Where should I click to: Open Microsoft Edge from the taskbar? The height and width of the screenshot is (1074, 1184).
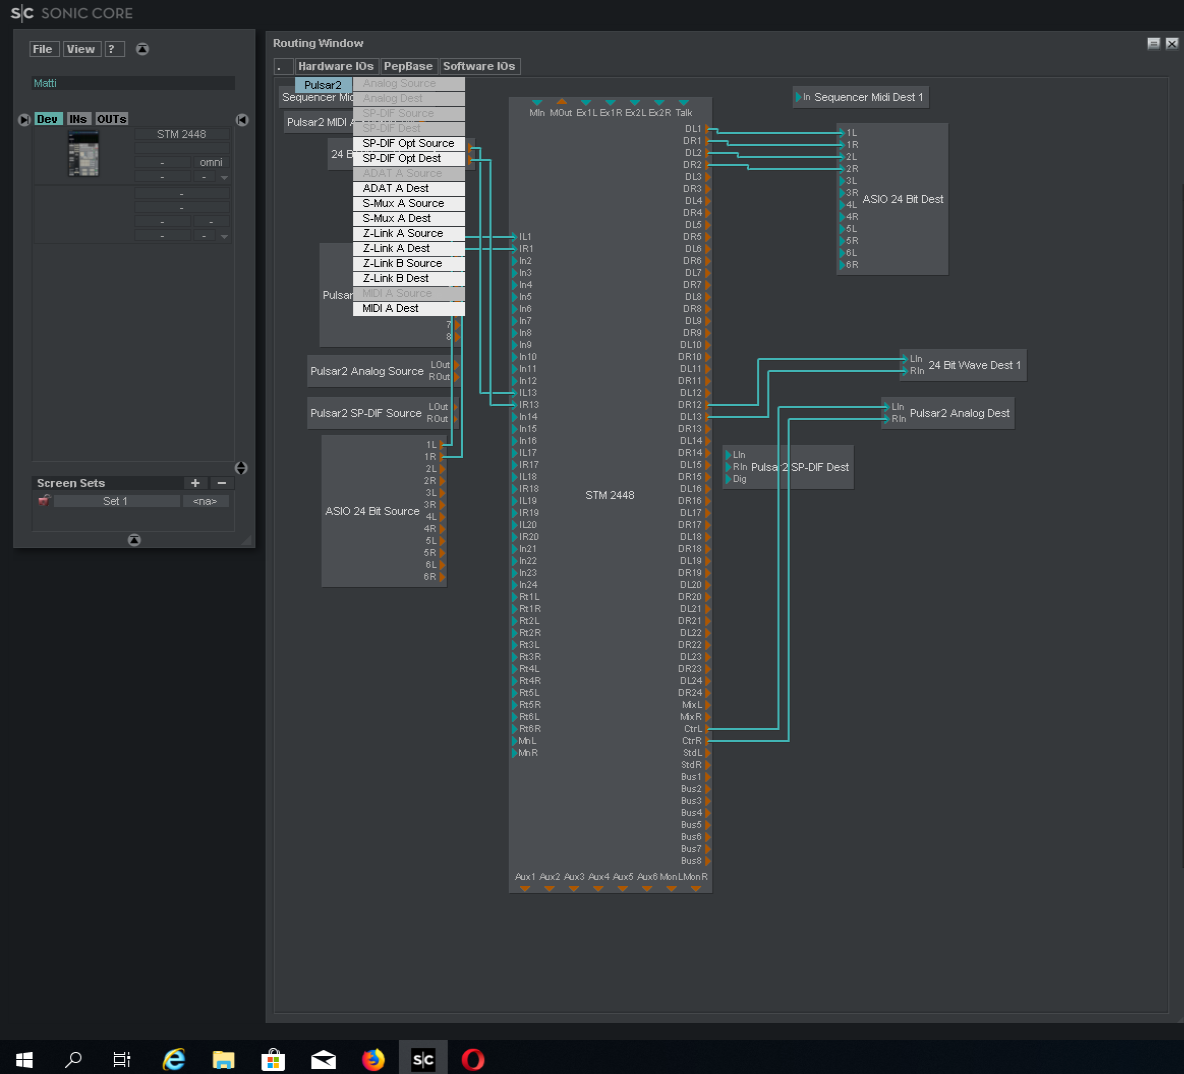click(x=174, y=1059)
